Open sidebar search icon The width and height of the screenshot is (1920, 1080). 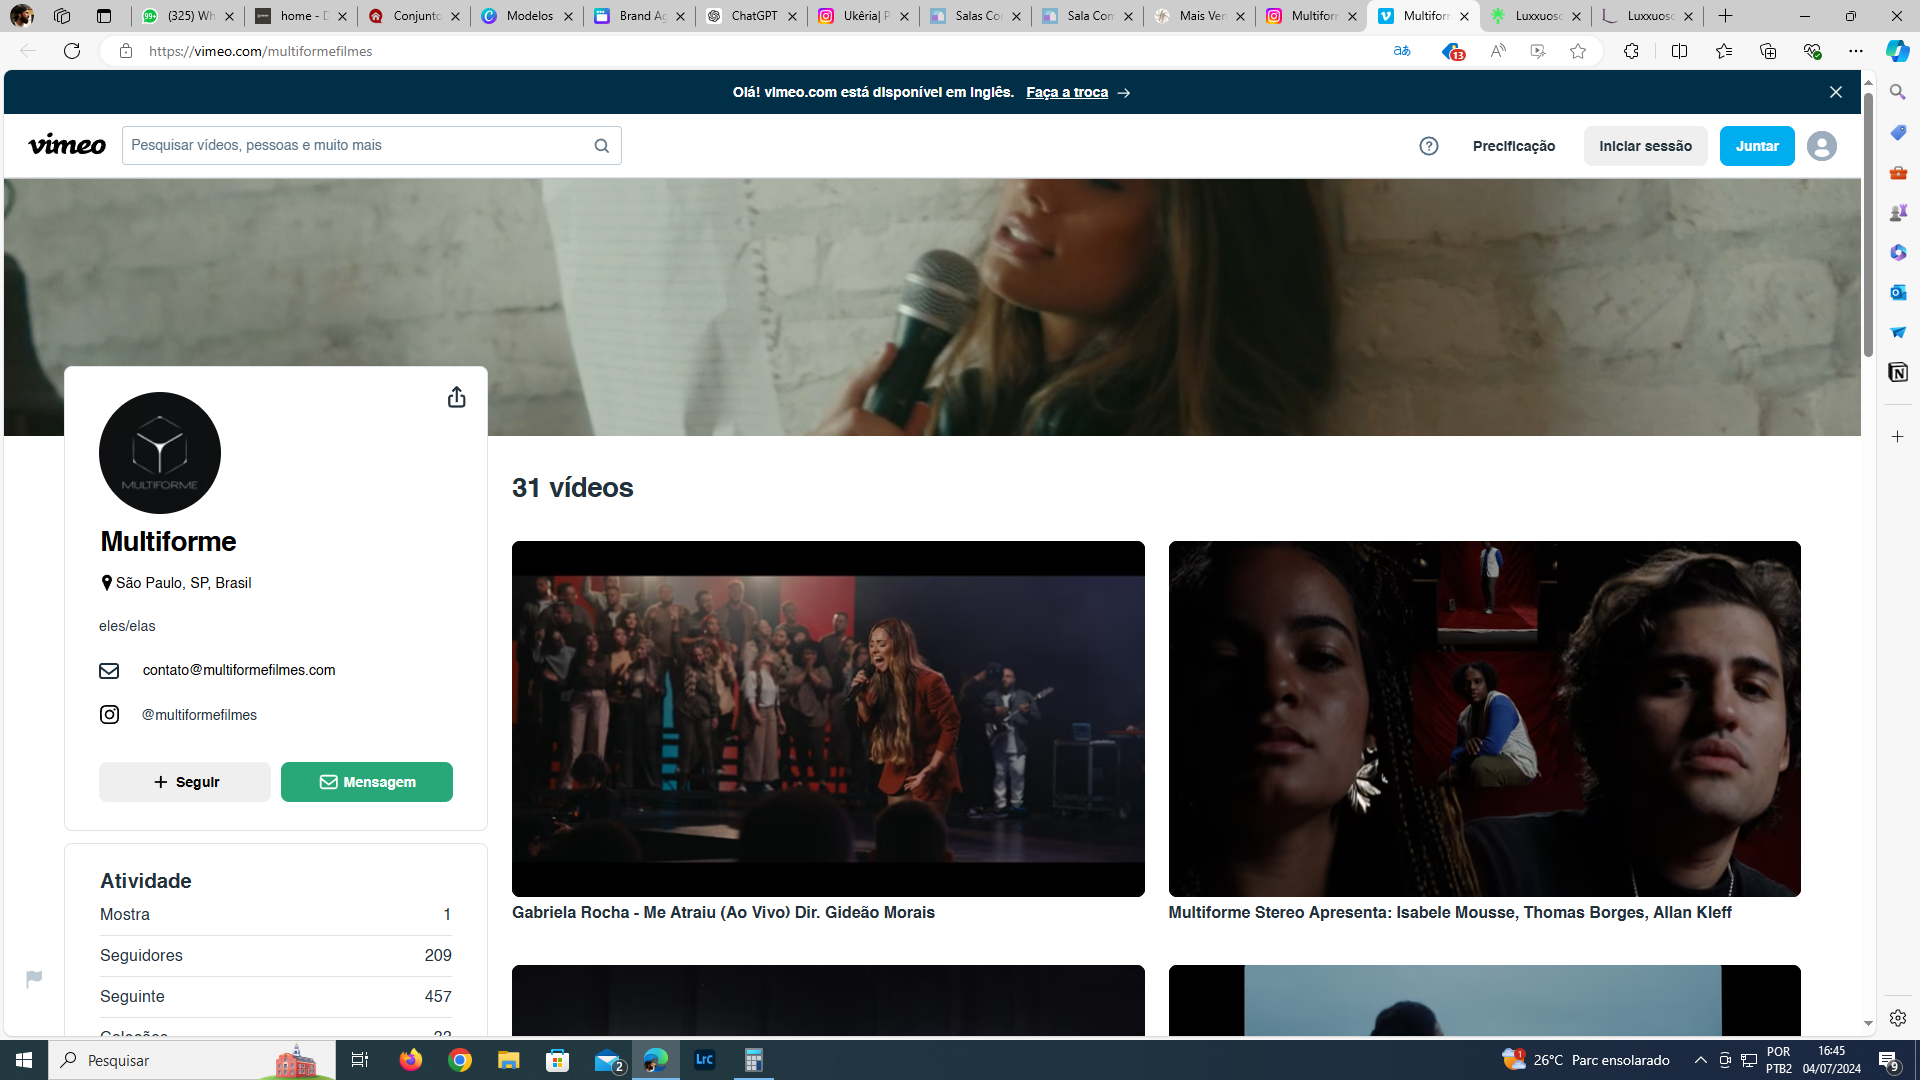tap(1898, 92)
